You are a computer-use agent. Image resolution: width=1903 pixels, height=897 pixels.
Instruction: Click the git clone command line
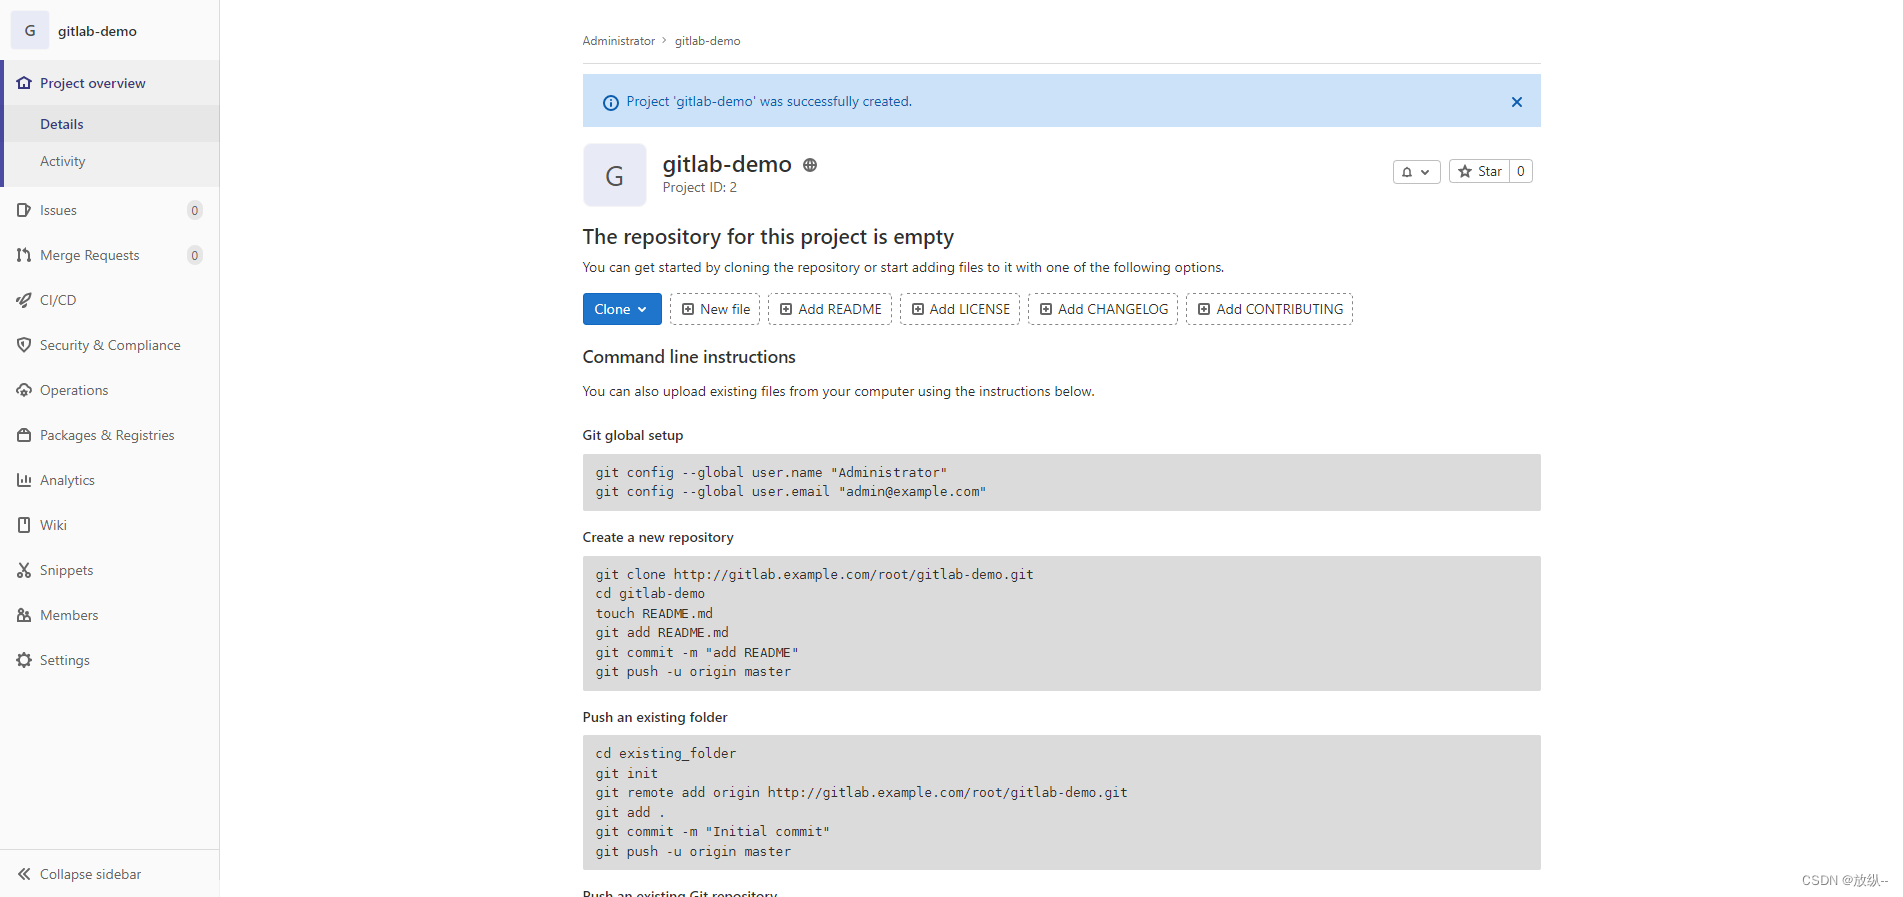[814, 574]
